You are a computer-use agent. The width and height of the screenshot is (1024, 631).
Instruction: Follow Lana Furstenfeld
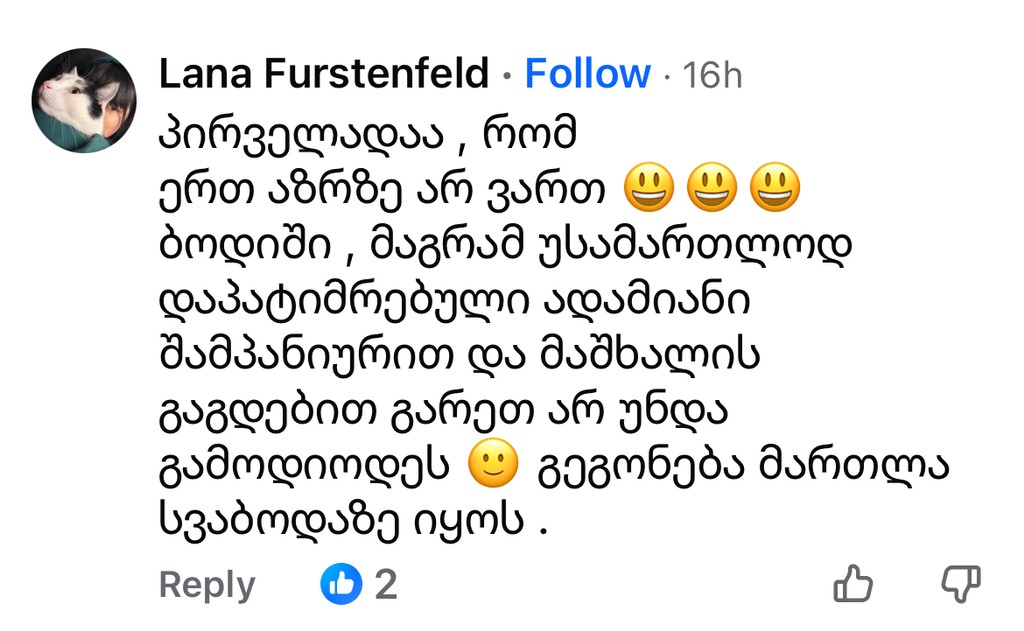pyautogui.click(x=587, y=74)
